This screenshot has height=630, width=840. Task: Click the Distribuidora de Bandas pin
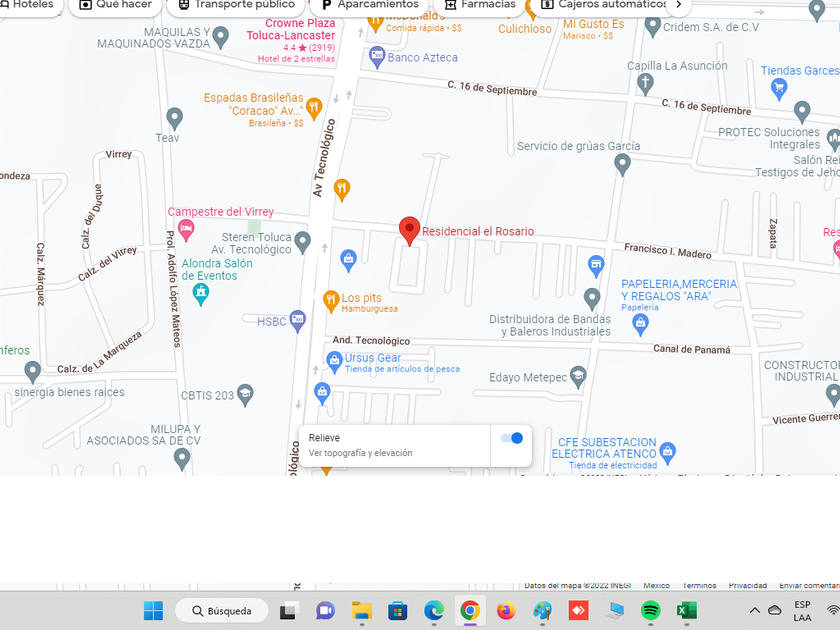click(x=591, y=299)
